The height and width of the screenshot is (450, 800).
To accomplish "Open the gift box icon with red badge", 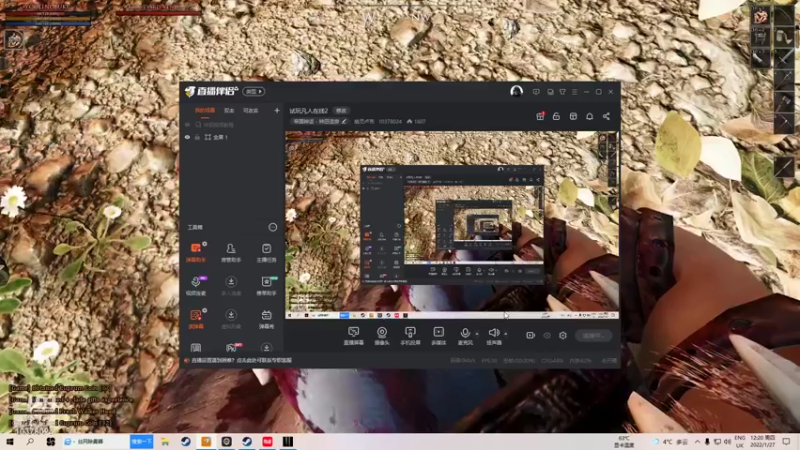I will click(x=540, y=116).
